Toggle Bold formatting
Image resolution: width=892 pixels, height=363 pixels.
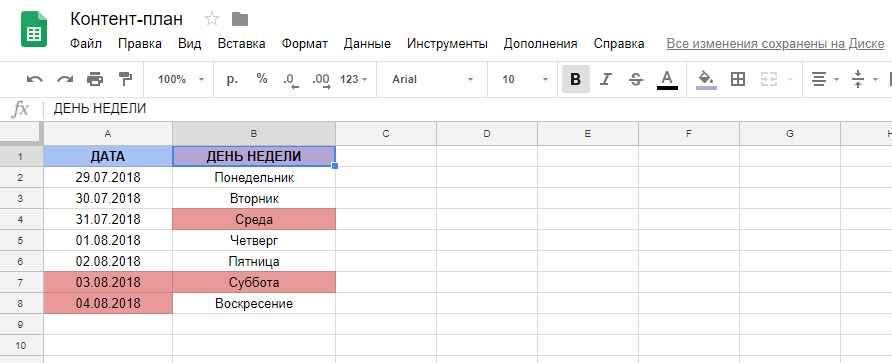(576, 80)
